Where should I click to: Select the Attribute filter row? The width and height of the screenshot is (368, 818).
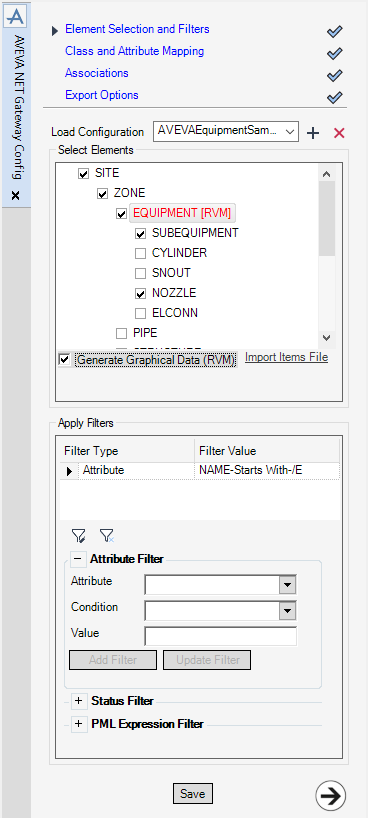pos(200,471)
